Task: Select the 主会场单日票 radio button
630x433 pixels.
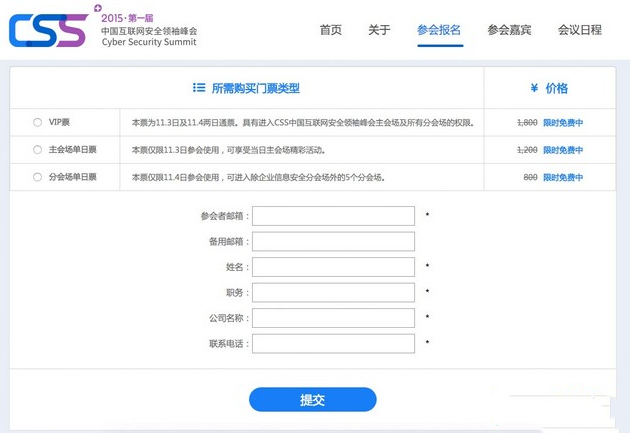Action: click(x=37, y=150)
